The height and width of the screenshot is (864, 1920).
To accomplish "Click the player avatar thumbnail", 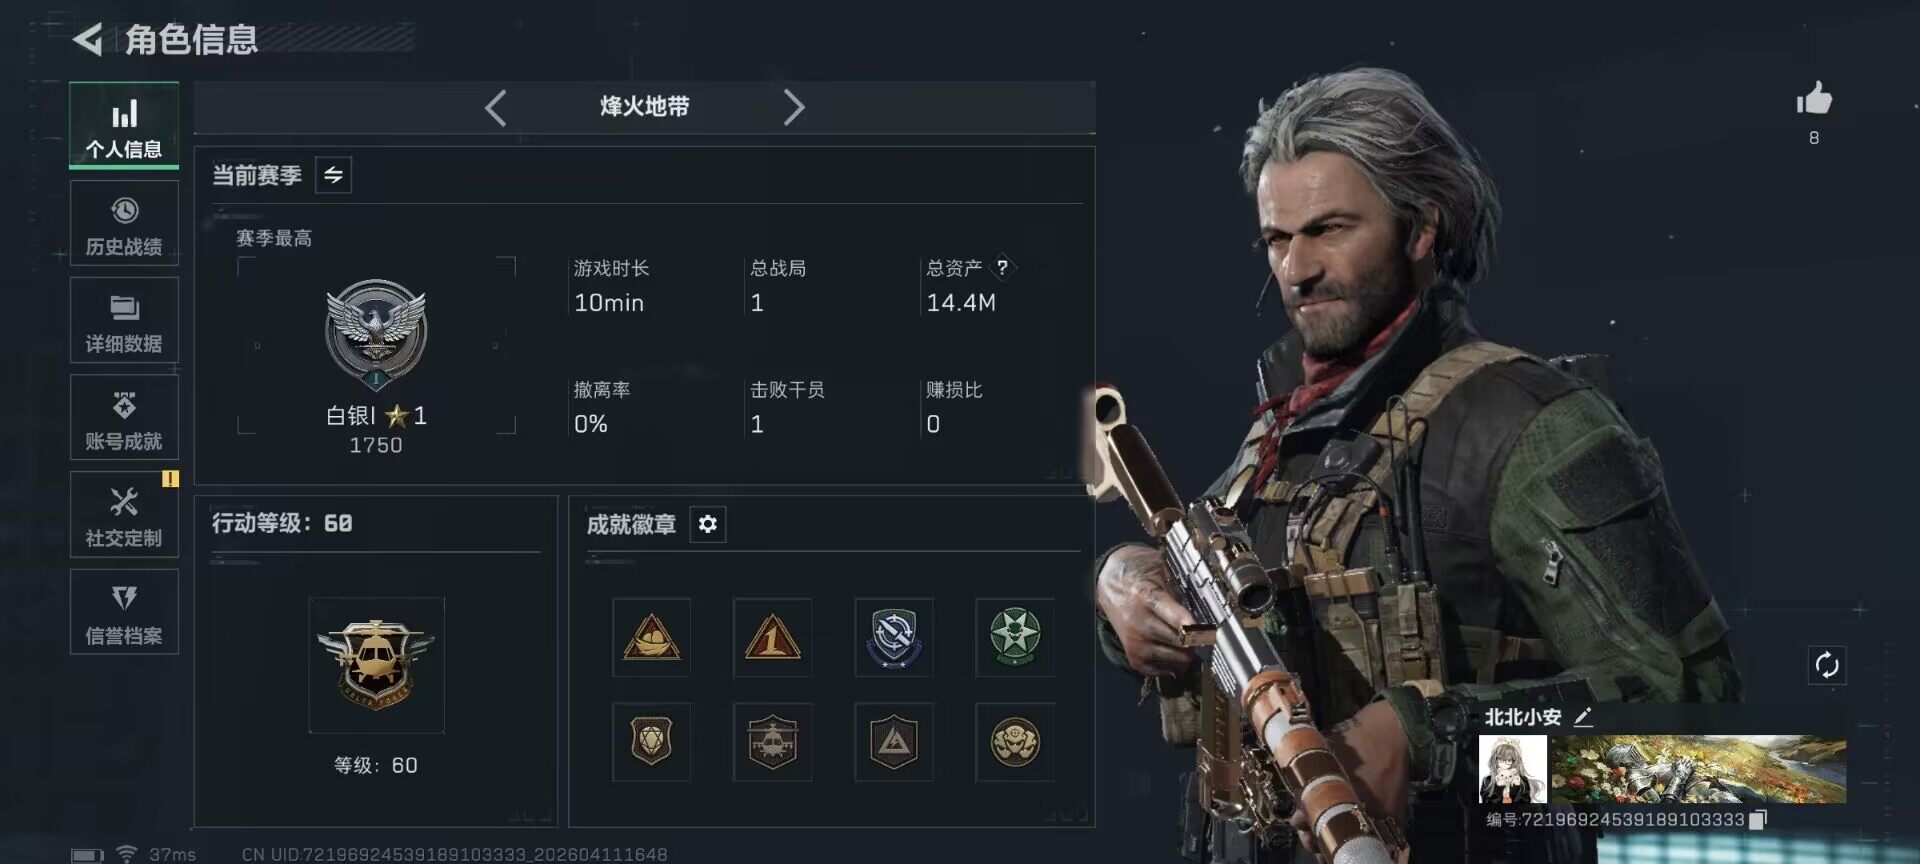I will [1513, 770].
